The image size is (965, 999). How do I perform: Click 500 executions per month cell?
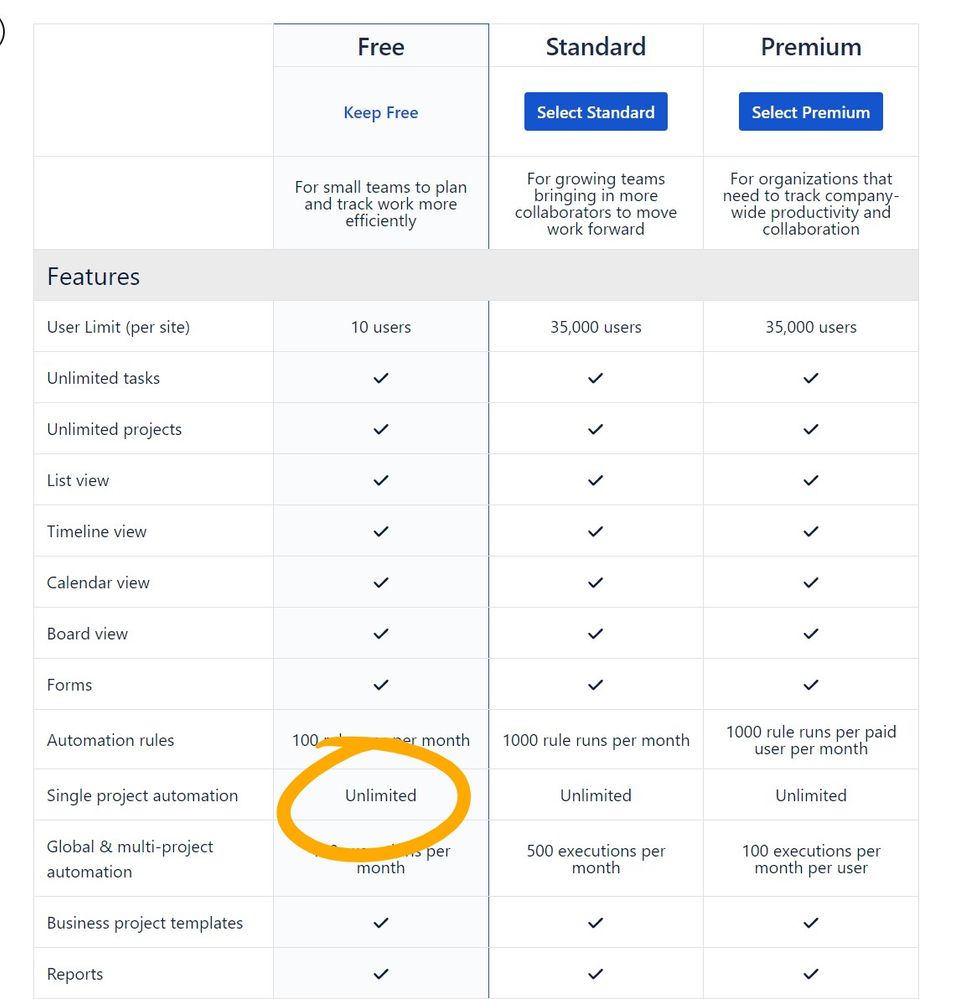(x=596, y=859)
